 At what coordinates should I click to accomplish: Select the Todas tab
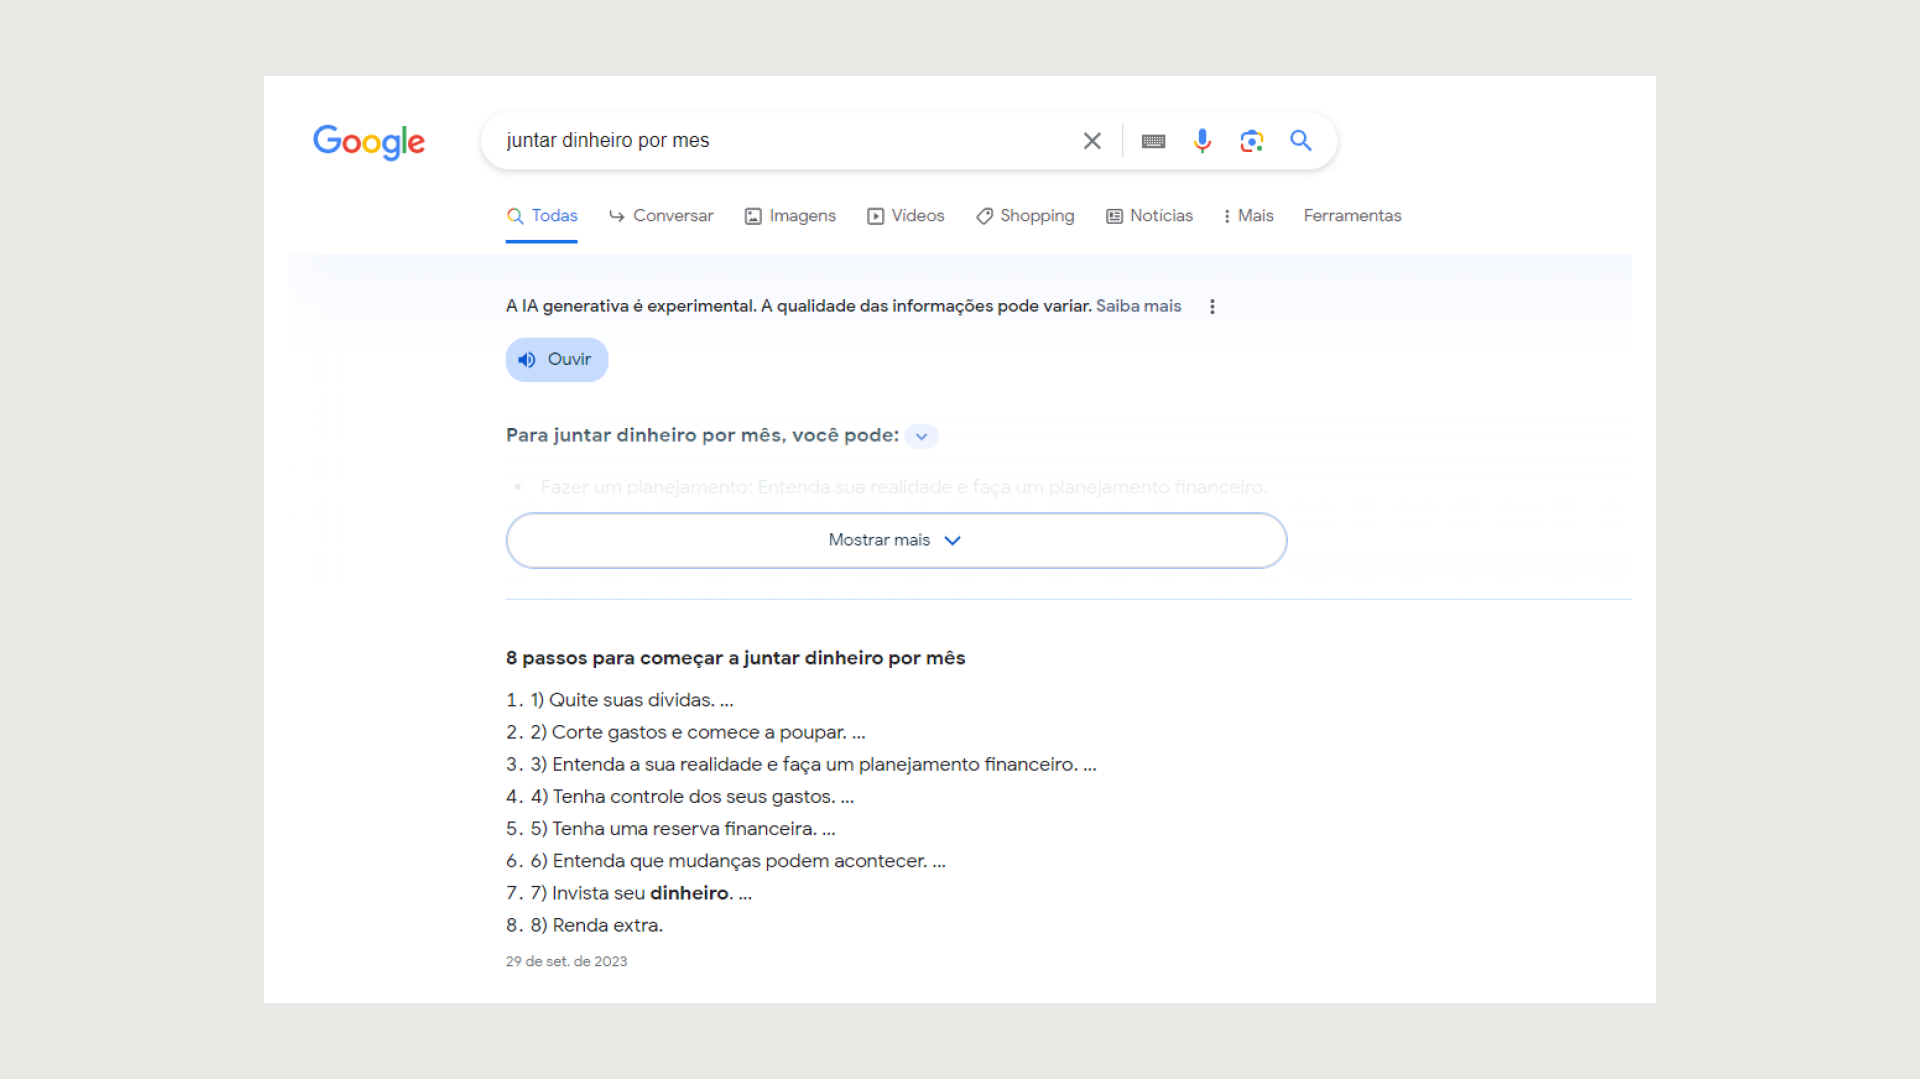(x=542, y=216)
